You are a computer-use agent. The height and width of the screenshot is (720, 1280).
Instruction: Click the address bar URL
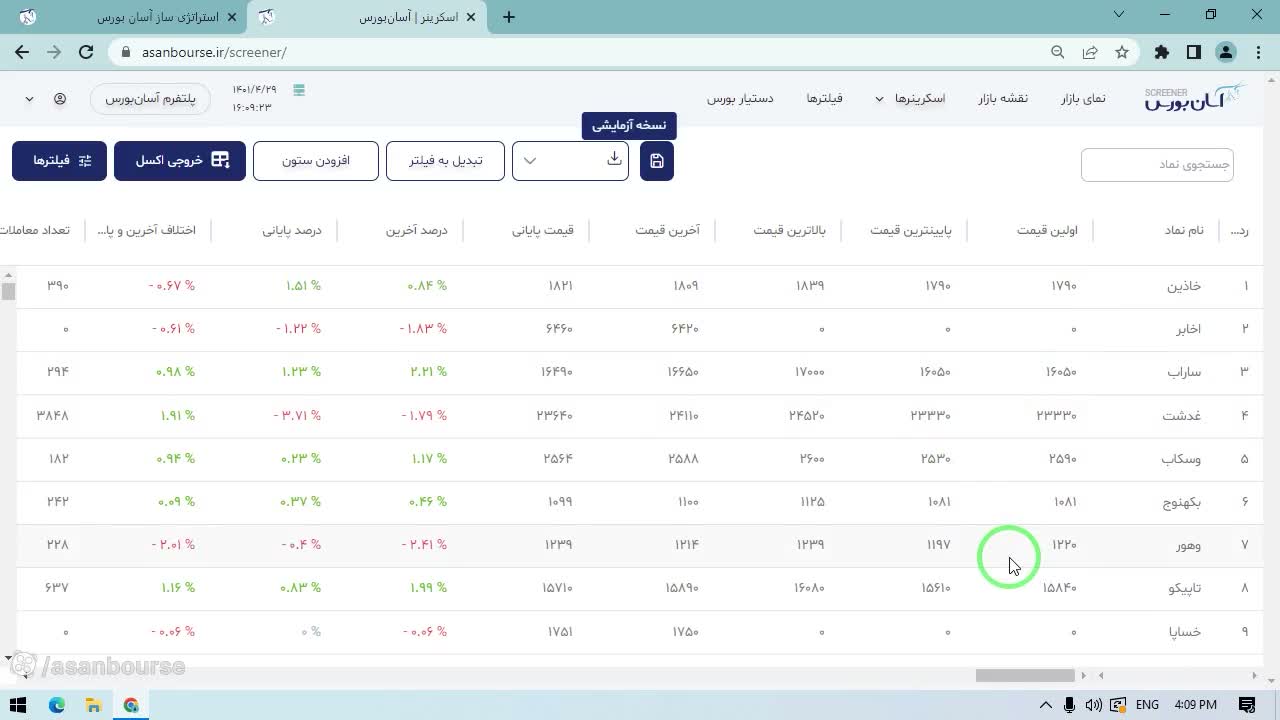pyautogui.click(x=214, y=52)
